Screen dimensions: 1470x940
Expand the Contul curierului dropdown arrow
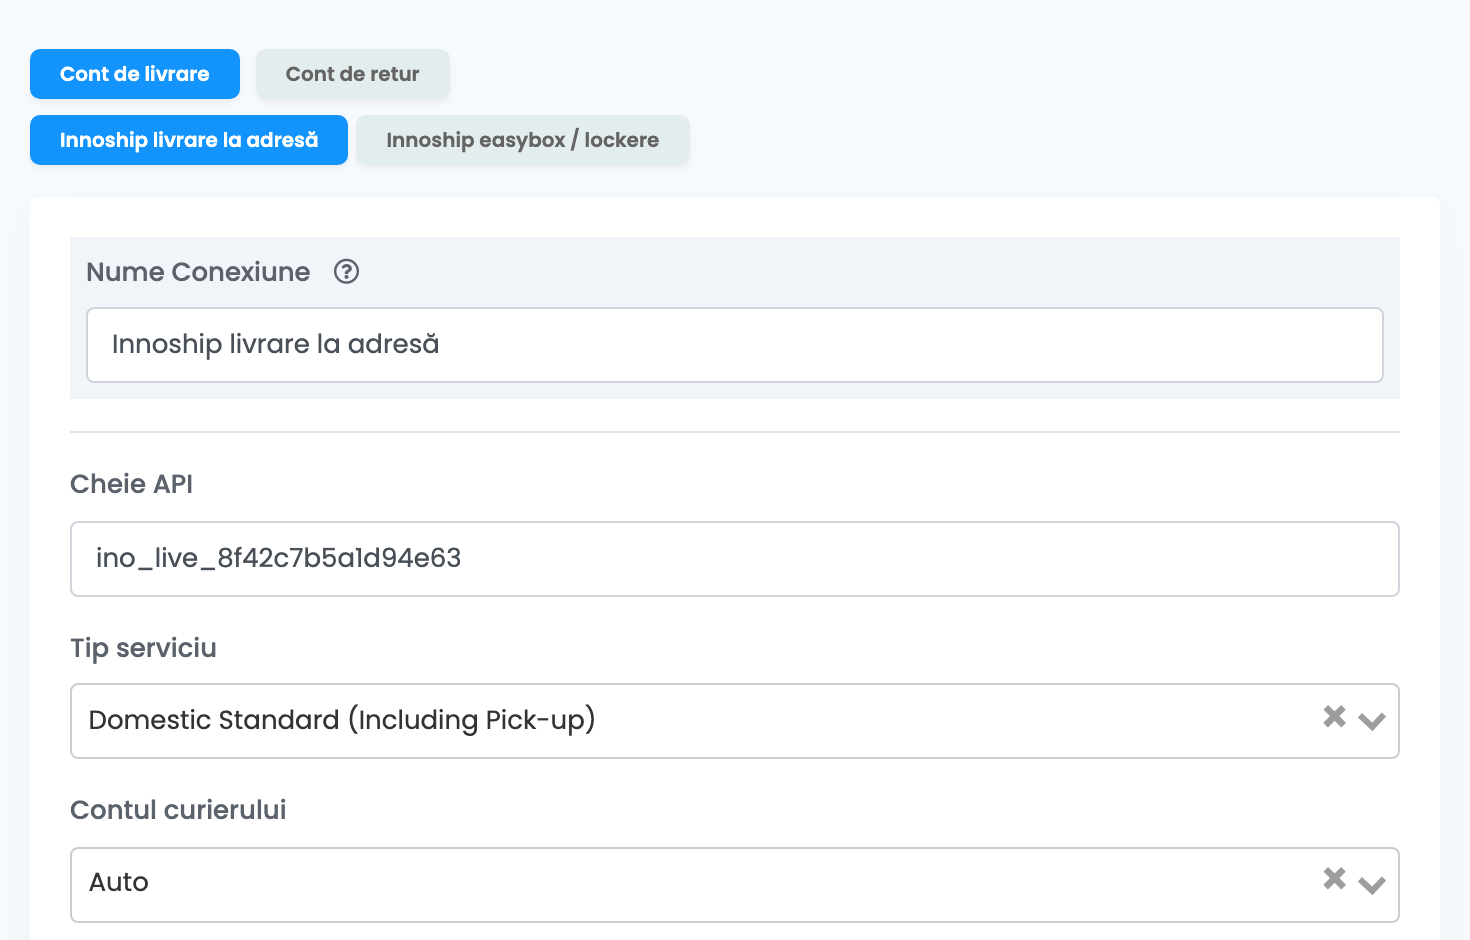(x=1372, y=884)
